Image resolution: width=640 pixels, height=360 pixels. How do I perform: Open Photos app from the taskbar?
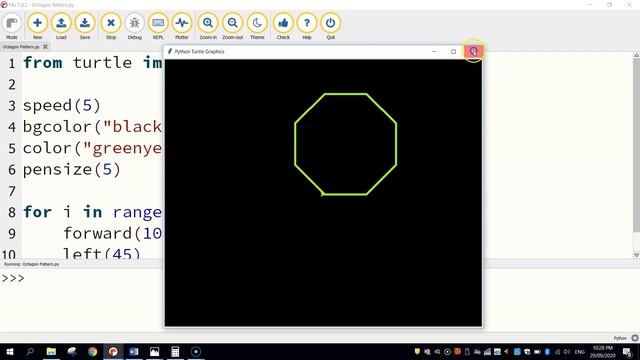pyautogui.click(x=154, y=351)
